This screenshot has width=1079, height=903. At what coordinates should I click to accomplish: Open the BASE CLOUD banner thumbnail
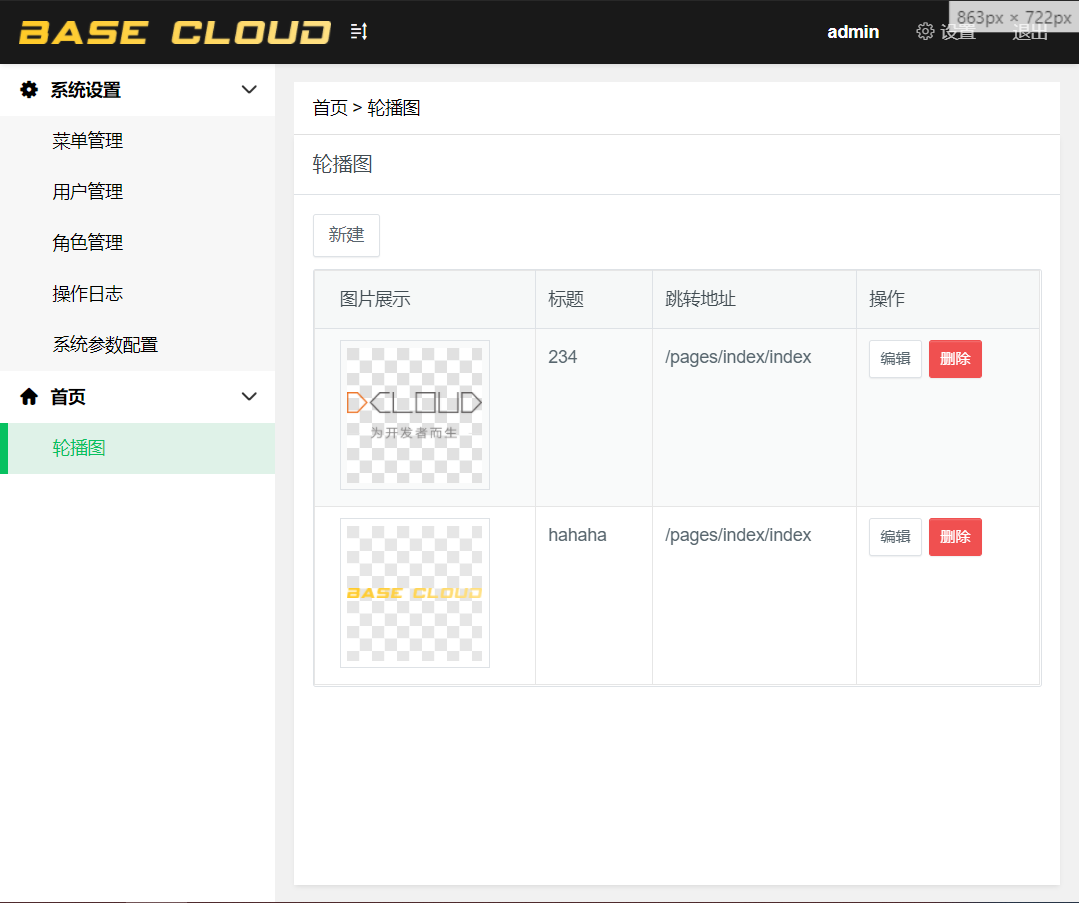click(x=415, y=593)
